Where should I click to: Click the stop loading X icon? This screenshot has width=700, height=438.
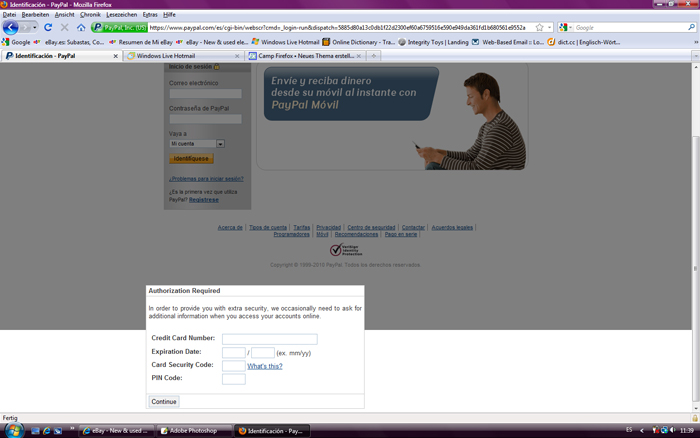64,28
